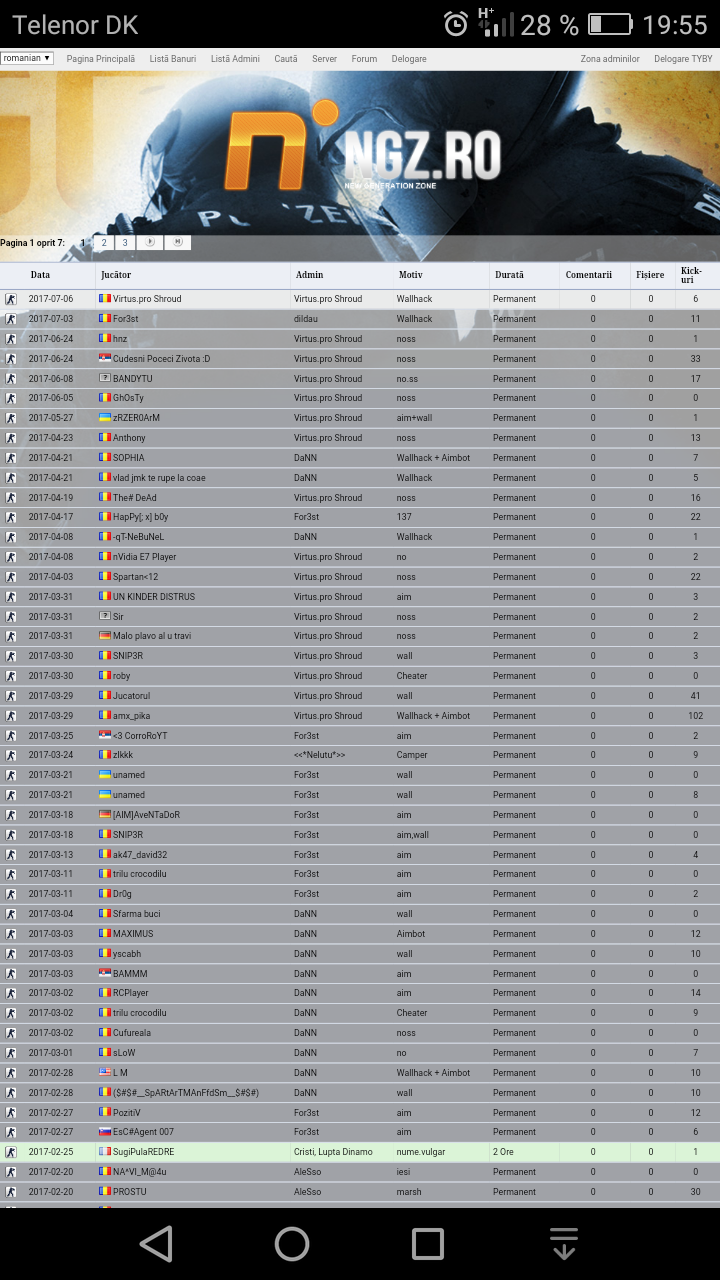Click Delogare TYBY to log out
Screen dimensions: 720x1280
[x=683, y=59]
